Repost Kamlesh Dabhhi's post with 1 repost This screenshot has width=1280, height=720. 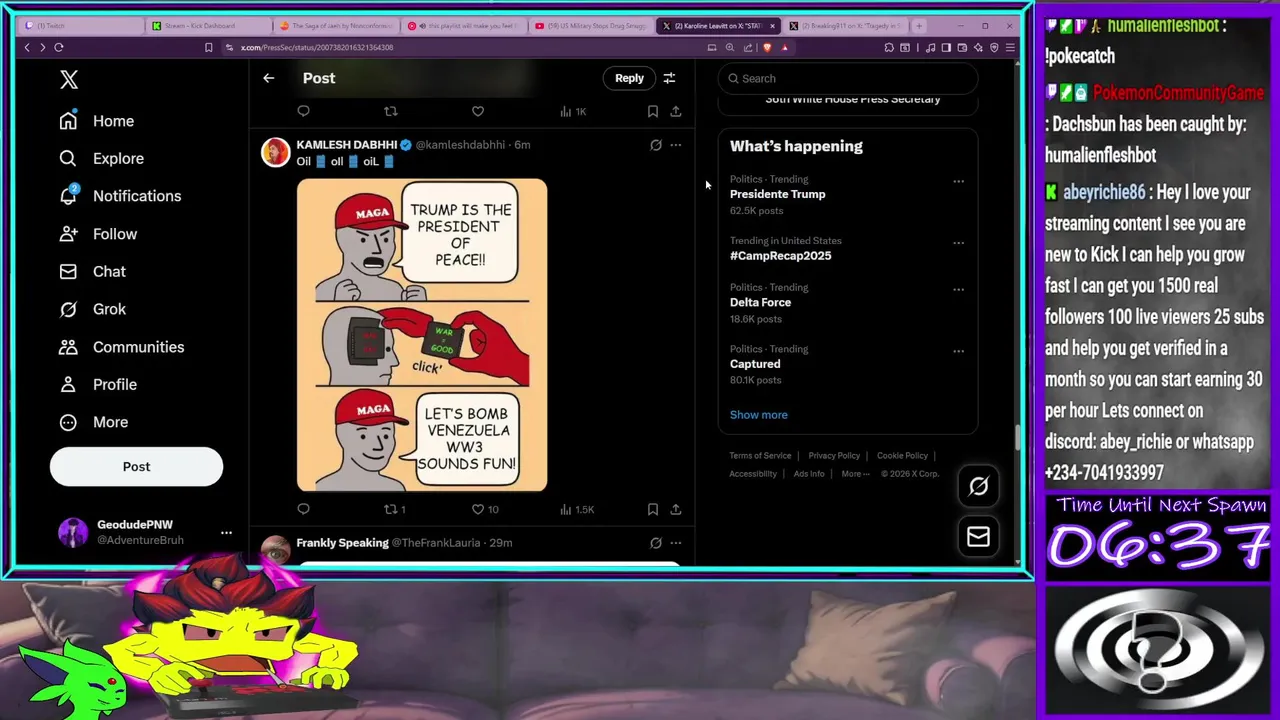tap(394, 509)
